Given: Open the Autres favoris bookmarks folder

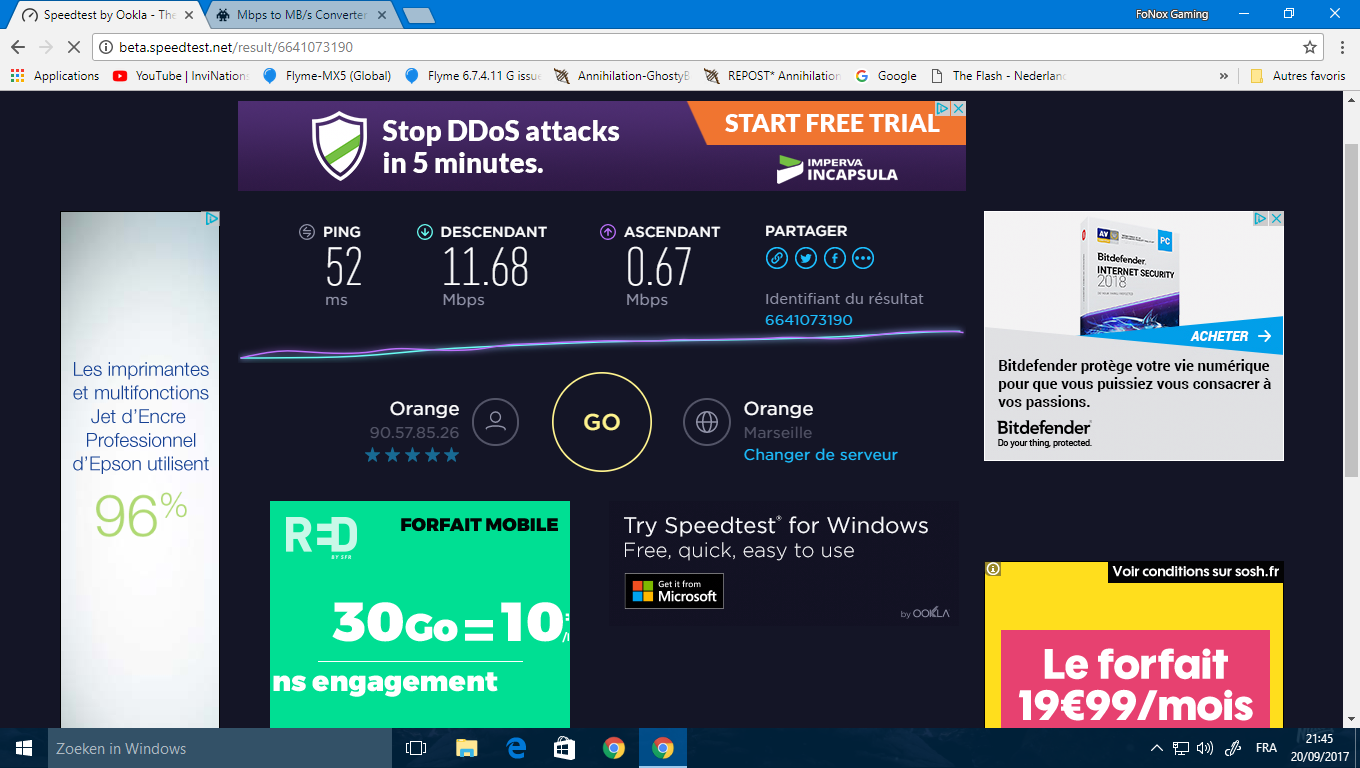Looking at the screenshot, I should pos(1298,76).
